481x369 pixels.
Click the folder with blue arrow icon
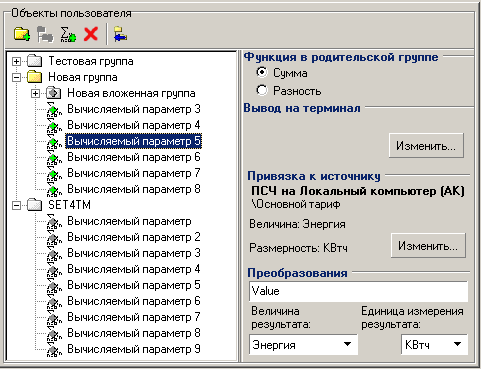120,34
